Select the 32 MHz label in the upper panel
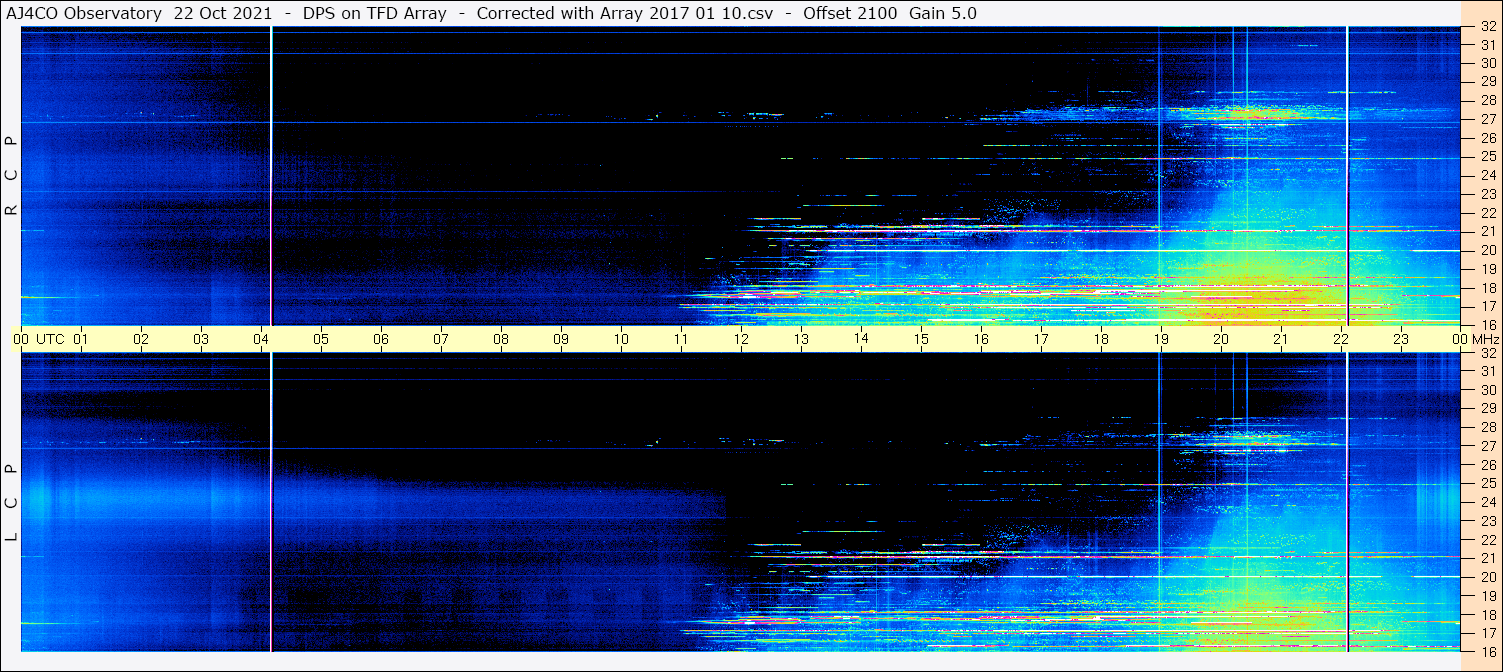The width and height of the screenshot is (1503, 672). click(x=1487, y=27)
